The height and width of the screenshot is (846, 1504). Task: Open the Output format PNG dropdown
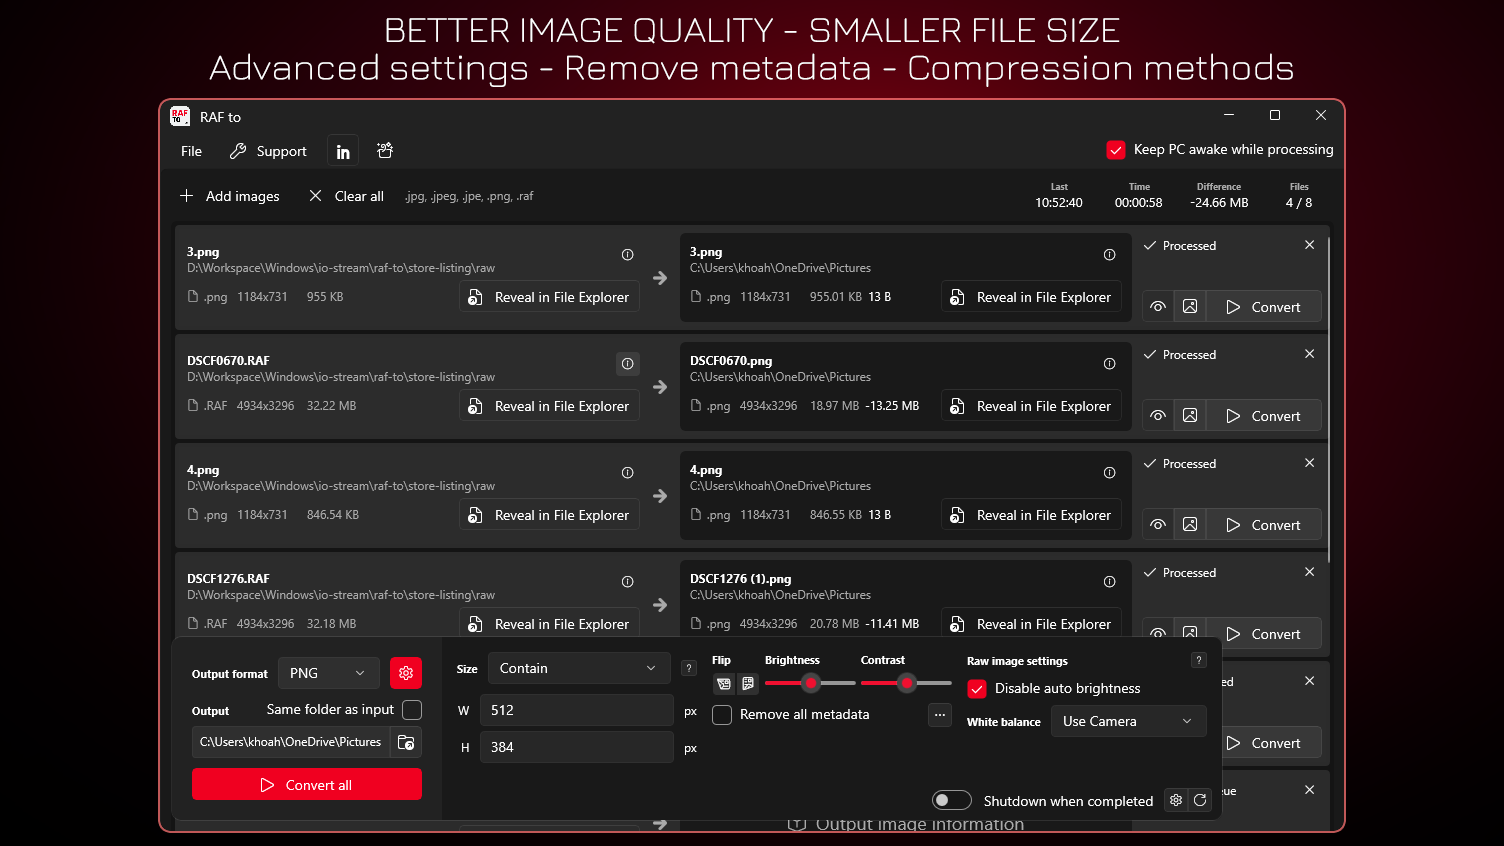point(328,673)
